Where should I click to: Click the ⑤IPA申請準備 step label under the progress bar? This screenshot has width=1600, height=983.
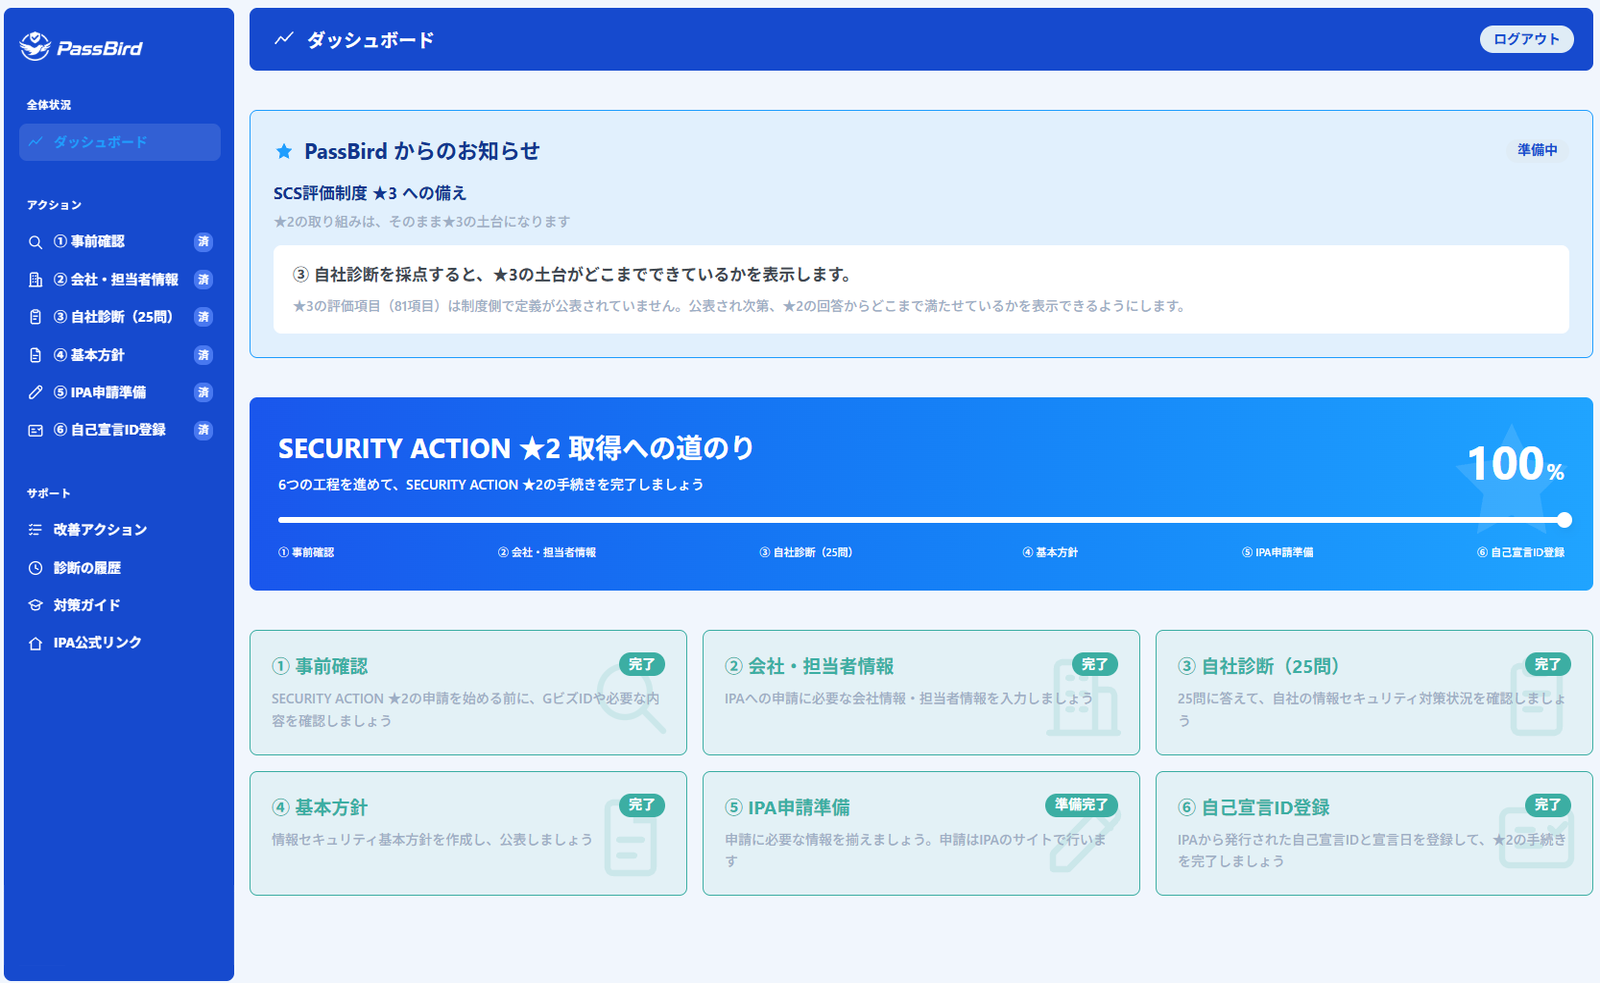point(1278,552)
